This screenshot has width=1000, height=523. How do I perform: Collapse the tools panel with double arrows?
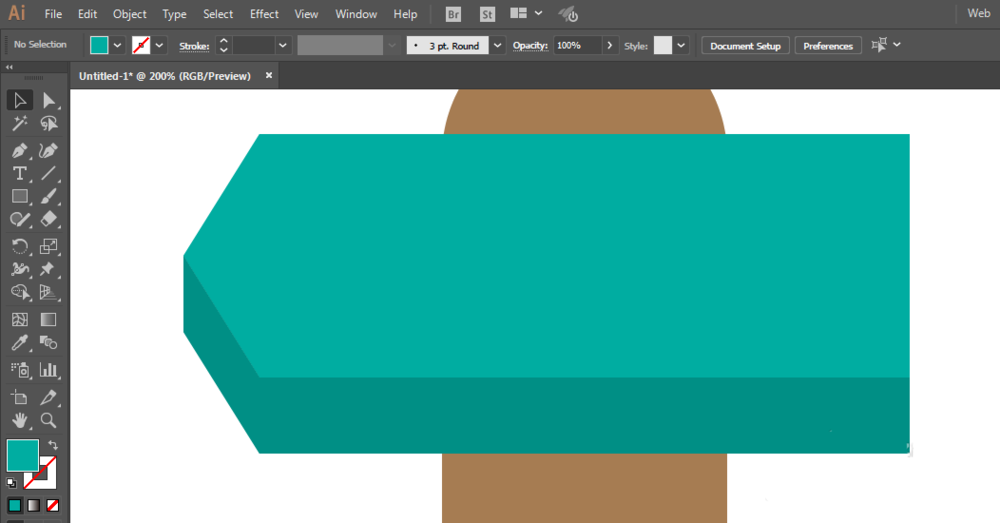(9, 67)
